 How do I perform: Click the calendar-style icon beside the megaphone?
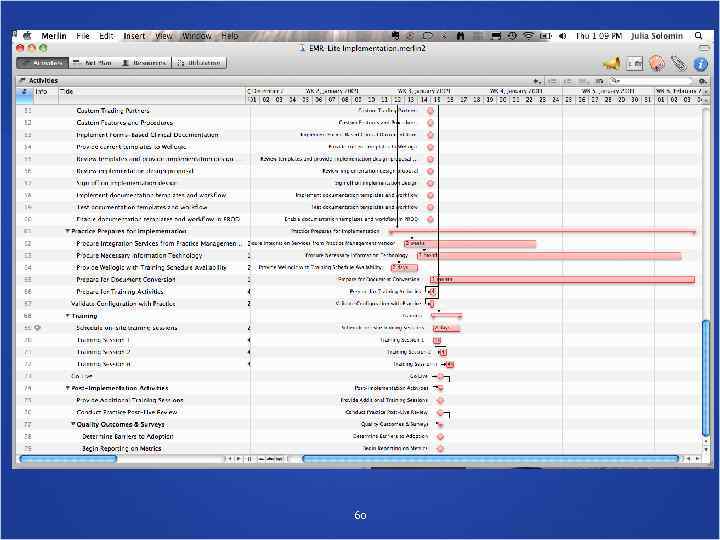[635, 64]
